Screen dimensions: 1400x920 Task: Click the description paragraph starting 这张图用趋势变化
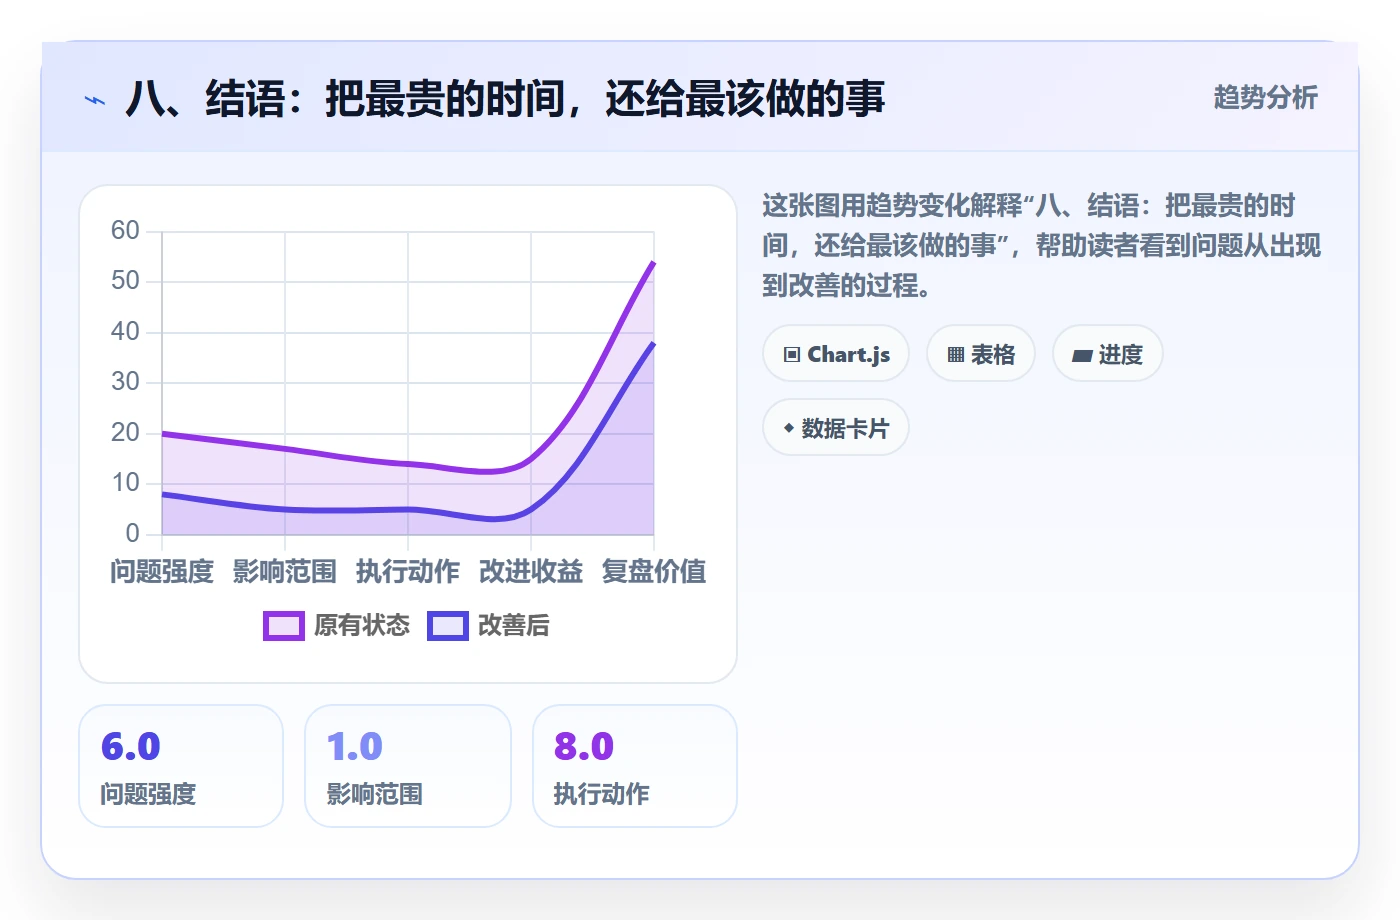click(1041, 246)
